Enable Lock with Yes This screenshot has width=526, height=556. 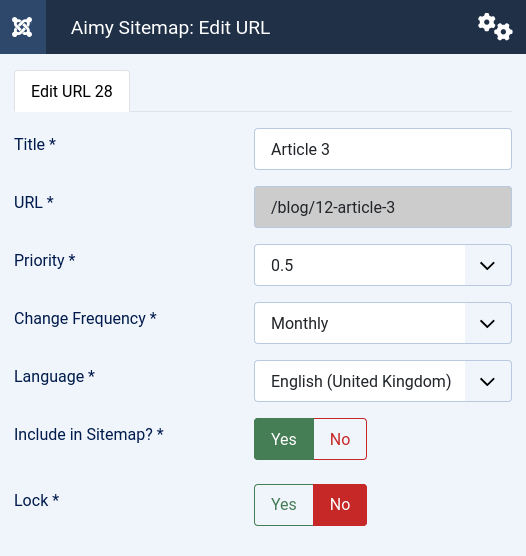pyautogui.click(x=284, y=505)
